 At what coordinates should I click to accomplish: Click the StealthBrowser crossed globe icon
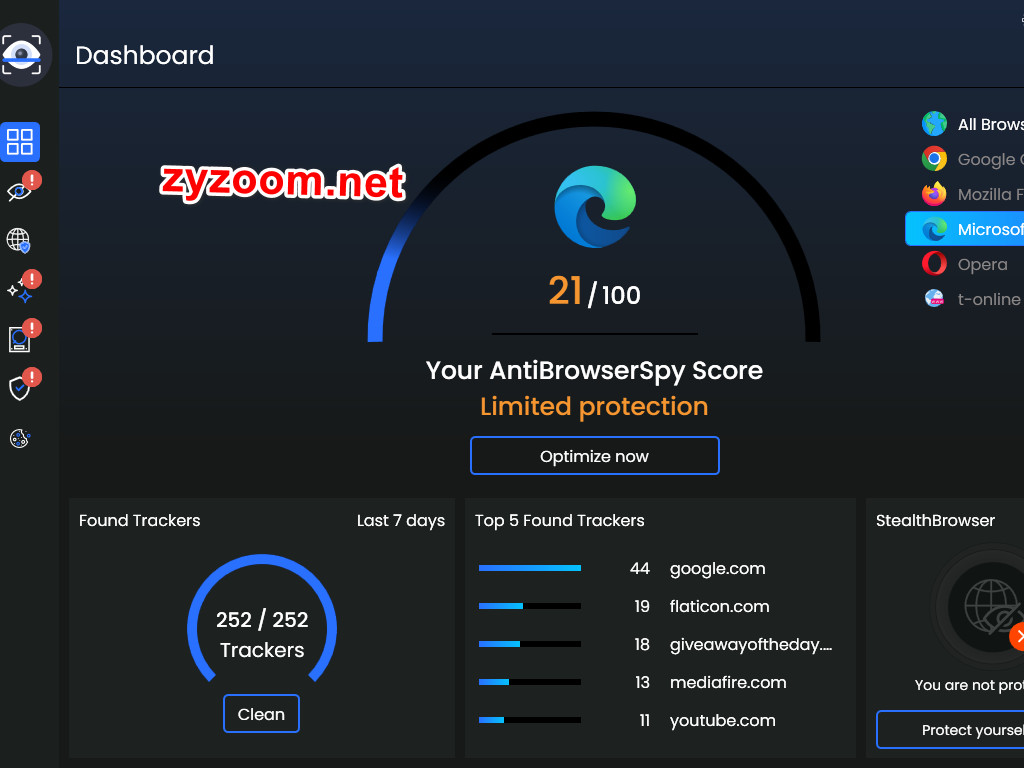click(991, 607)
